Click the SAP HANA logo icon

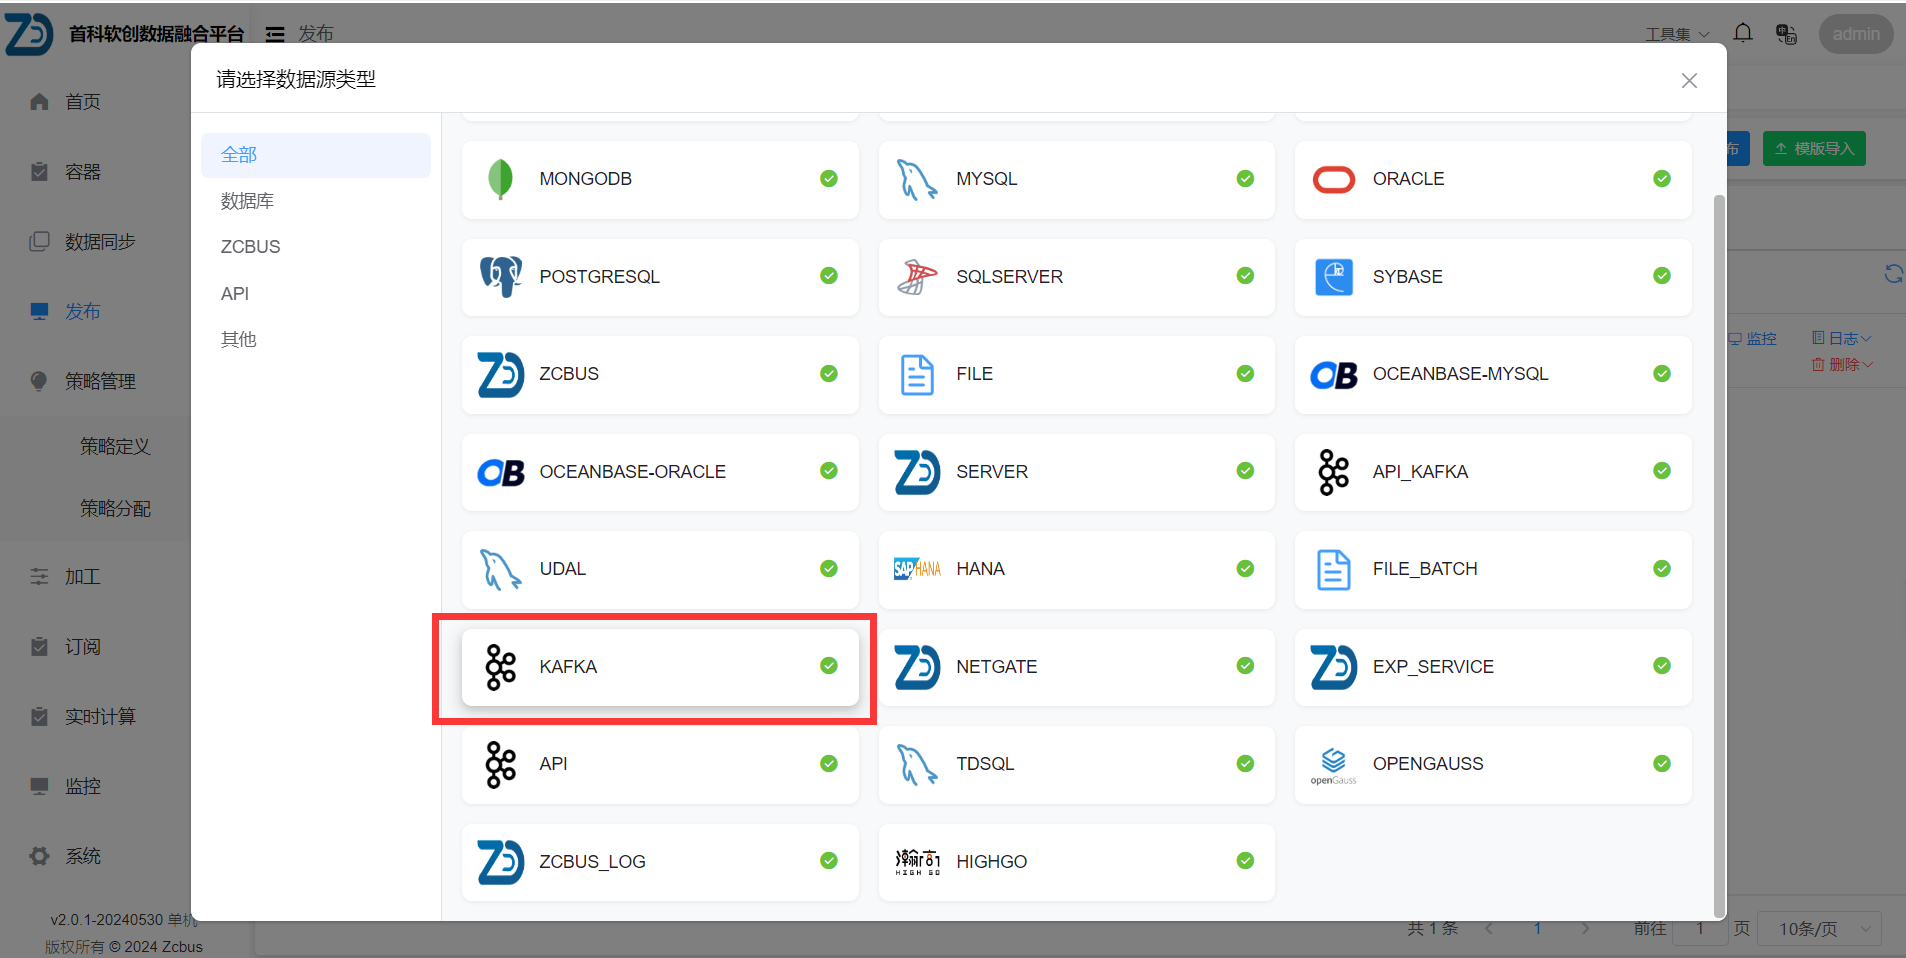click(x=917, y=569)
